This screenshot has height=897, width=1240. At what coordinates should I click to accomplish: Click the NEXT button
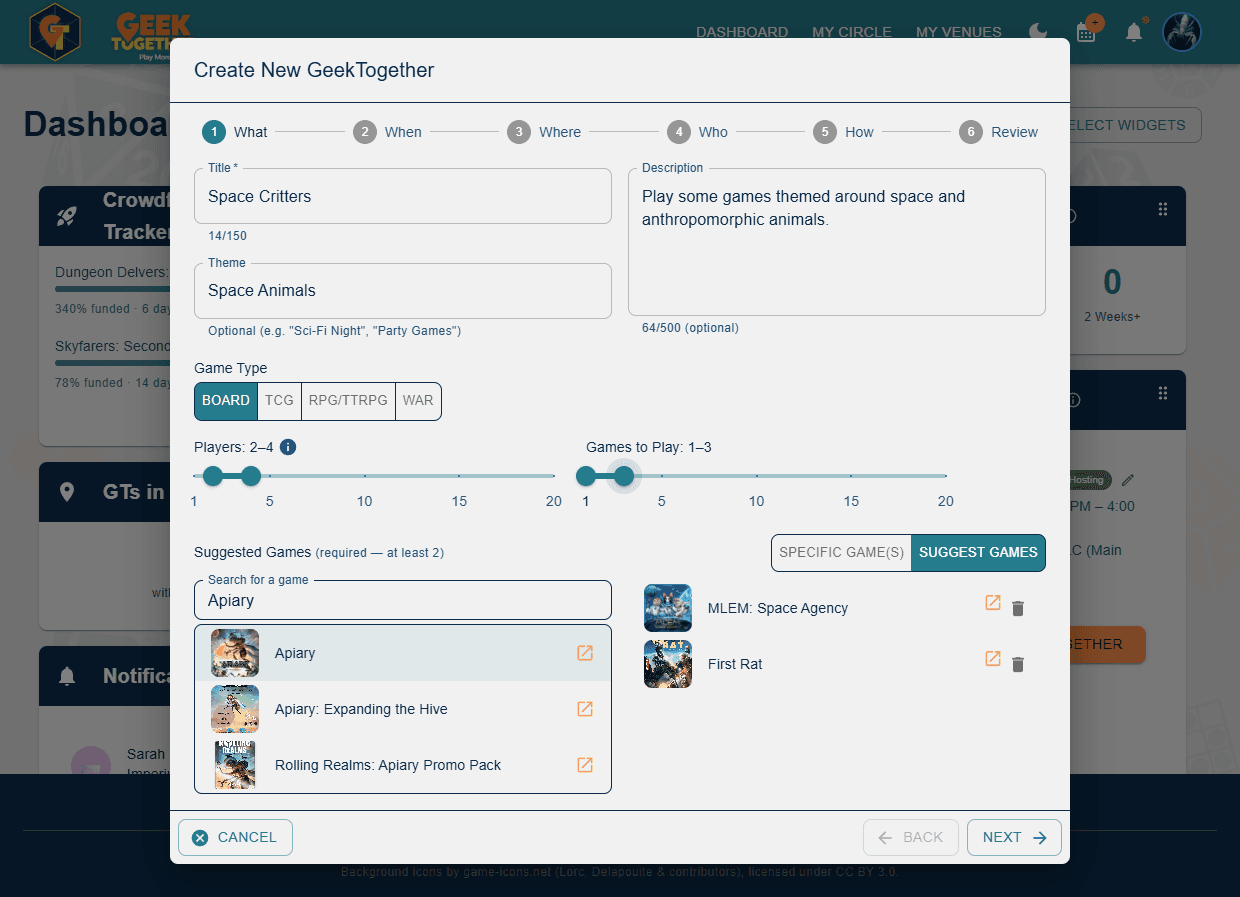point(1014,837)
